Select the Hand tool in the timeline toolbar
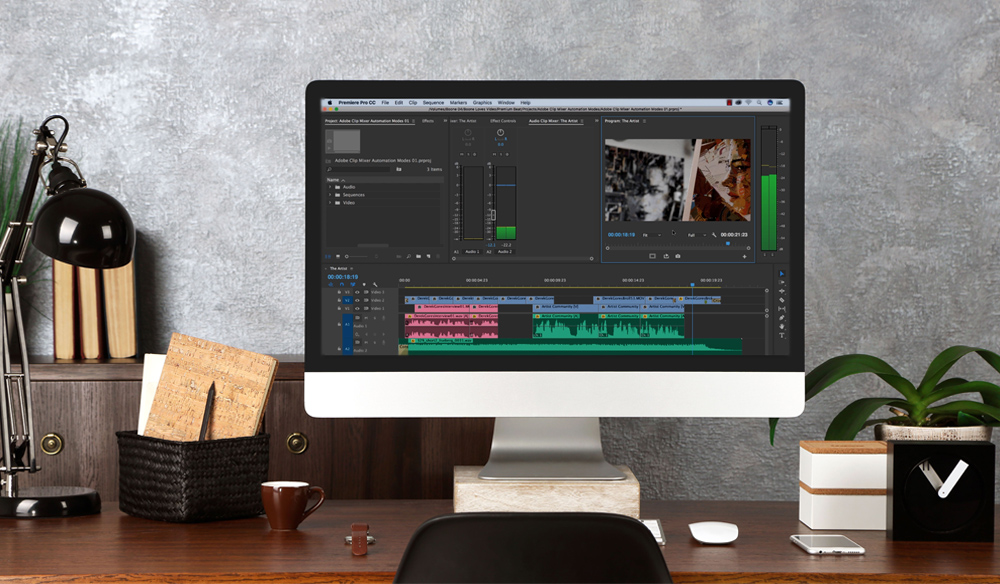Screen dimensions: 1000x584 [782, 326]
